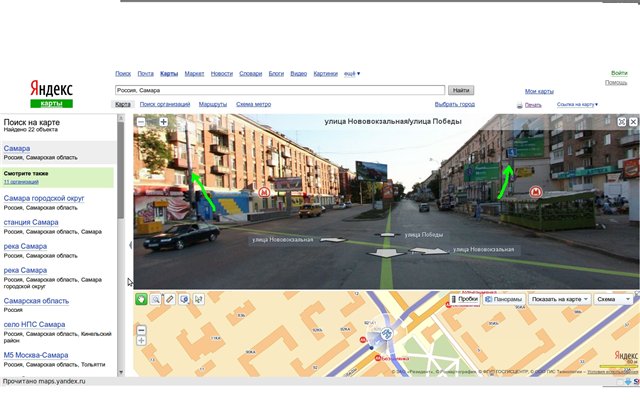Select the magnifier zoom tool on map

point(156,299)
